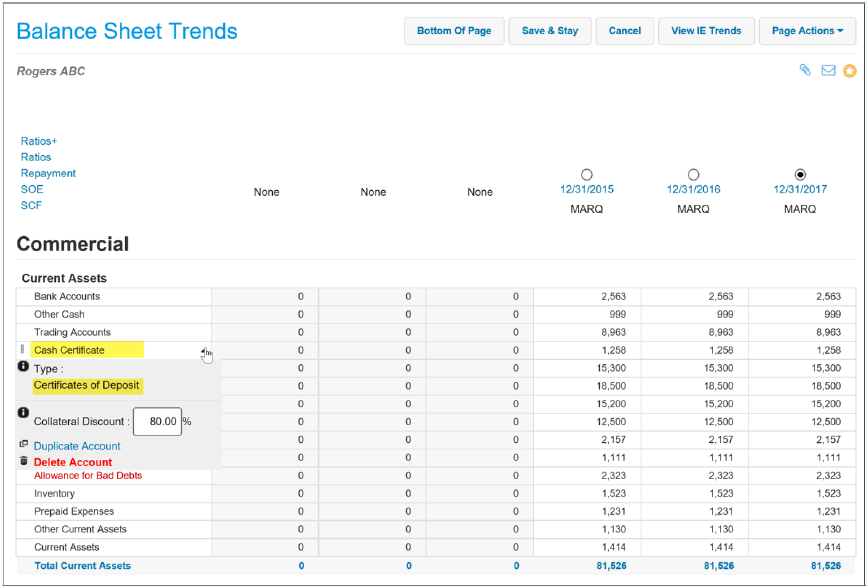Click the Bank Accounts row label

click(67, 296)
